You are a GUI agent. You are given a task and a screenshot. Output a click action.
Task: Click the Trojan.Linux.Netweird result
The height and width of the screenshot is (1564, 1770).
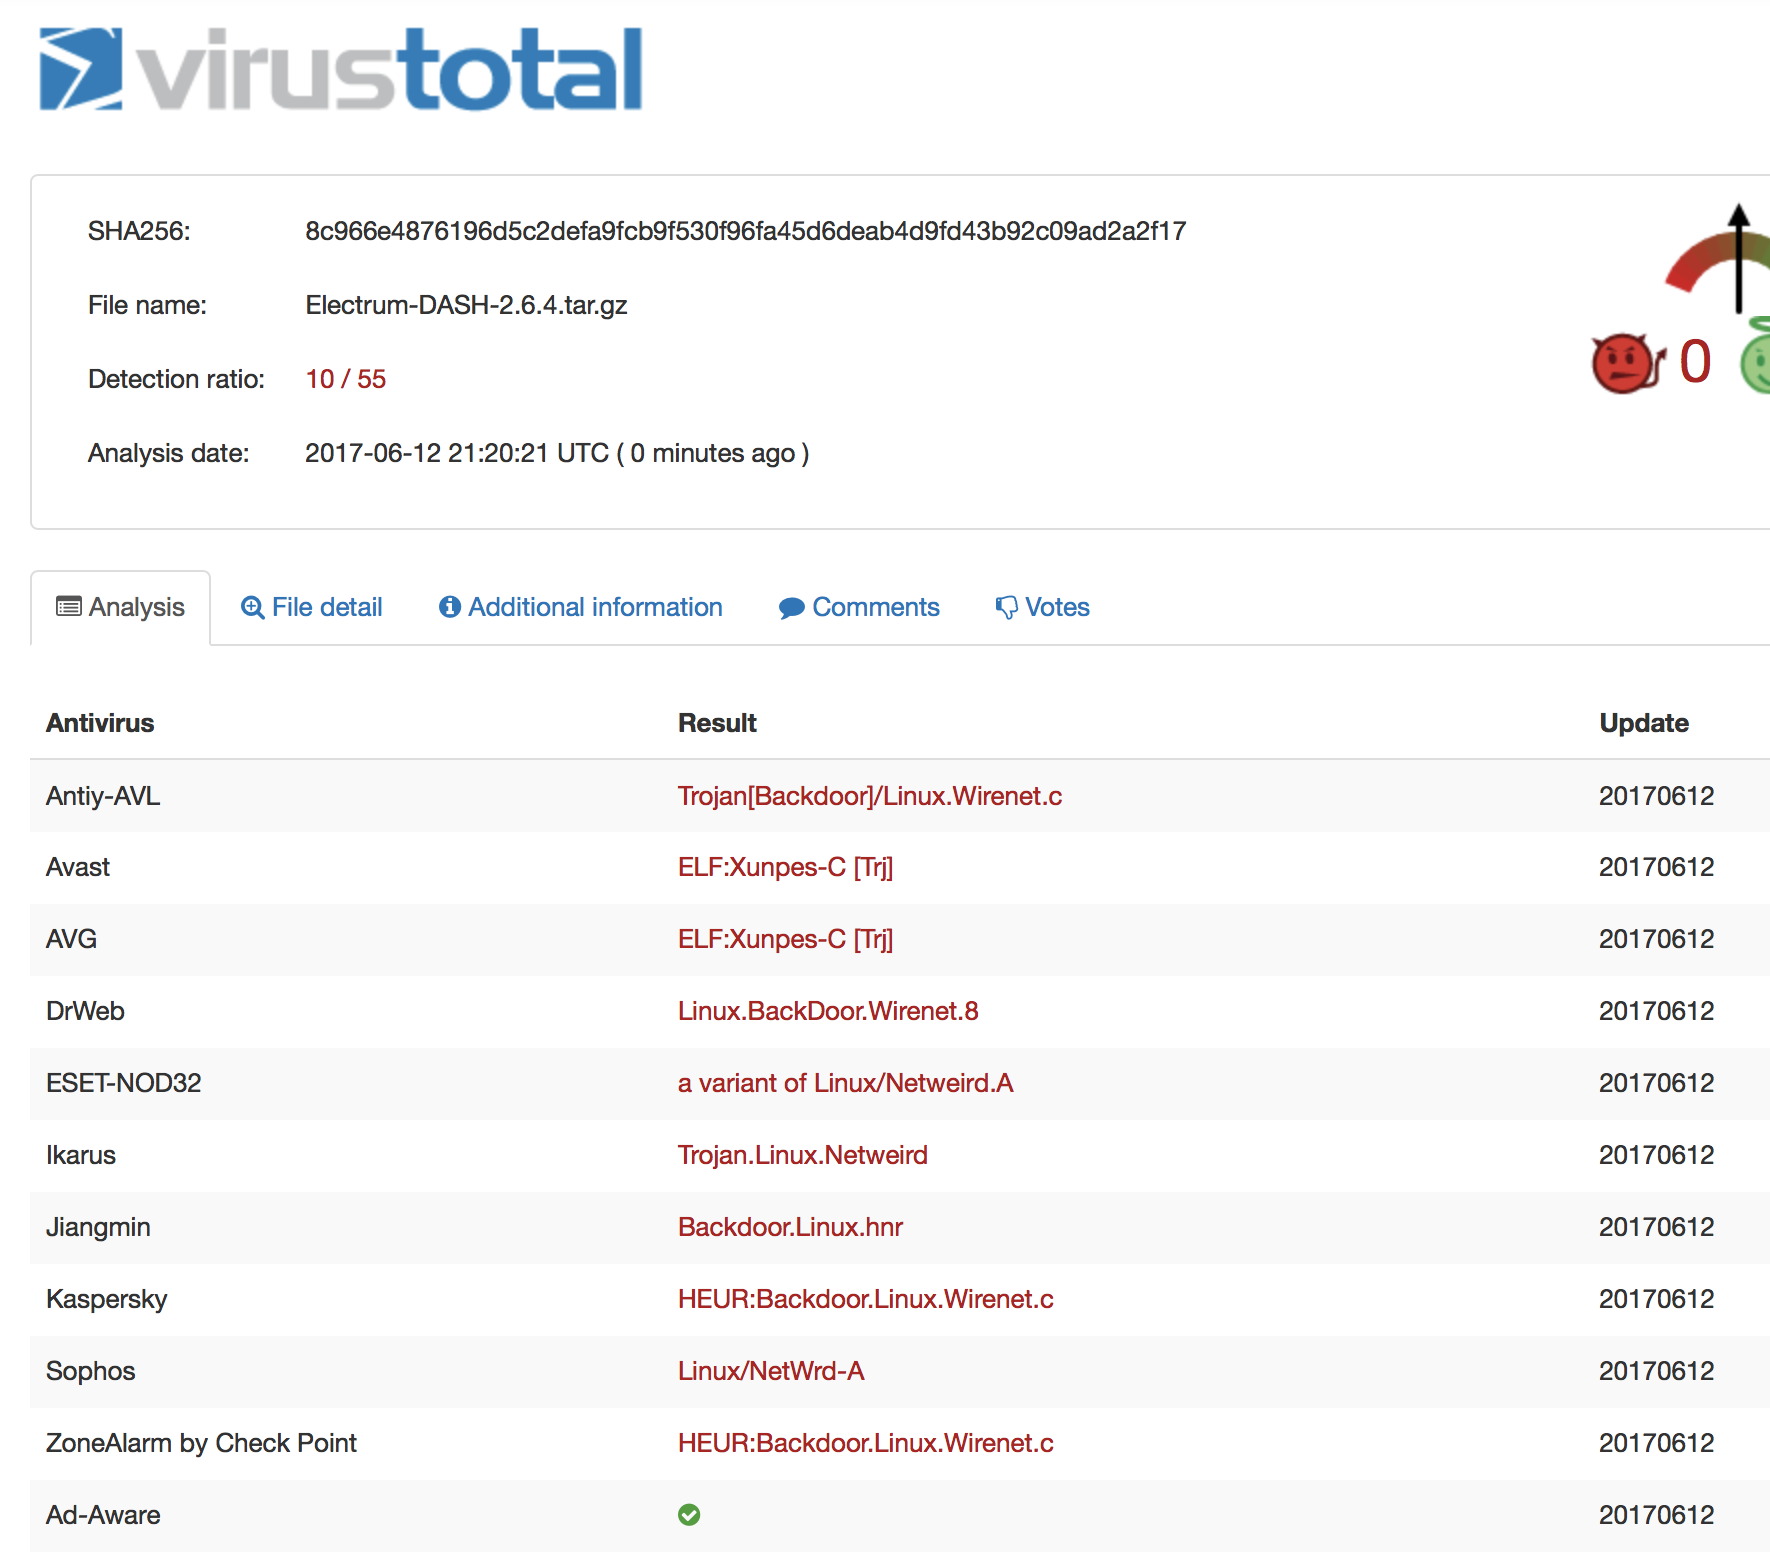click(x=803, y=1155)
